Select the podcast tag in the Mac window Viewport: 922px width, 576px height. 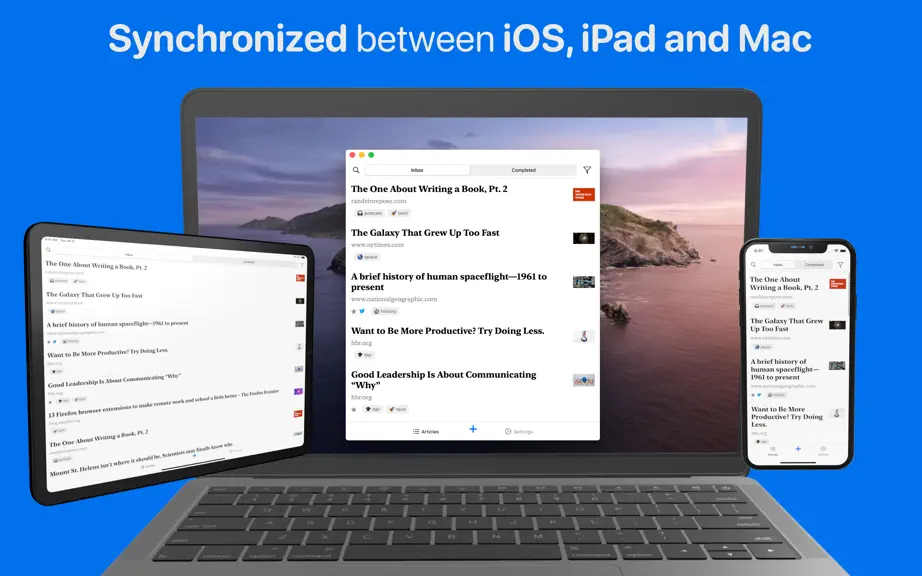[369, 213]
